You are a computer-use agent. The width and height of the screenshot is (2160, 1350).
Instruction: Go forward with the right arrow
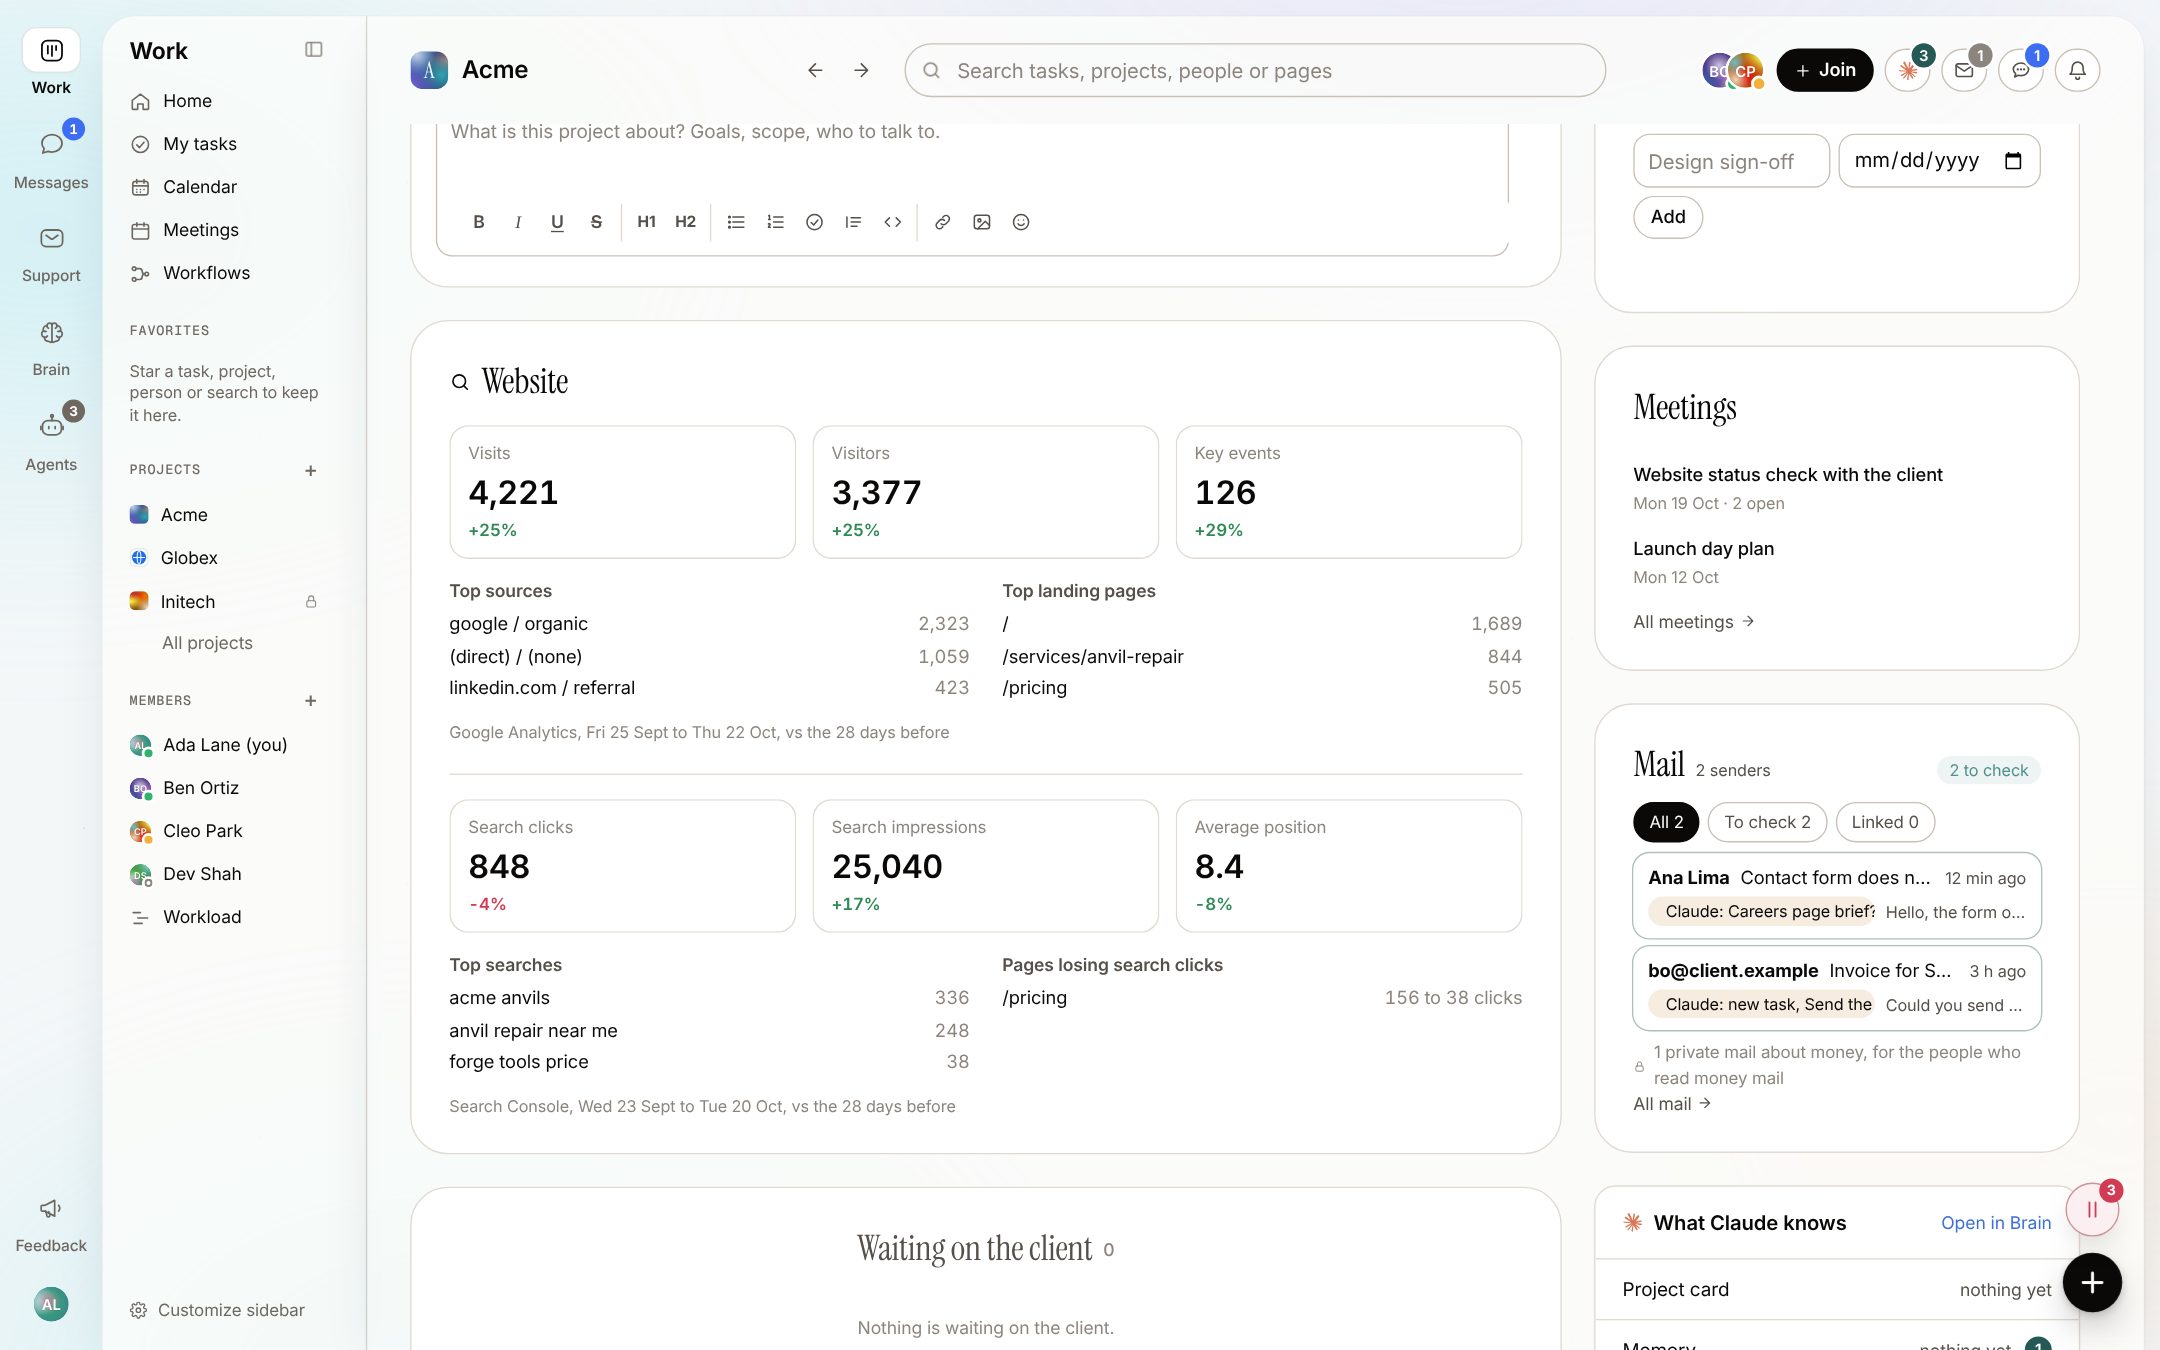point(861,70)
